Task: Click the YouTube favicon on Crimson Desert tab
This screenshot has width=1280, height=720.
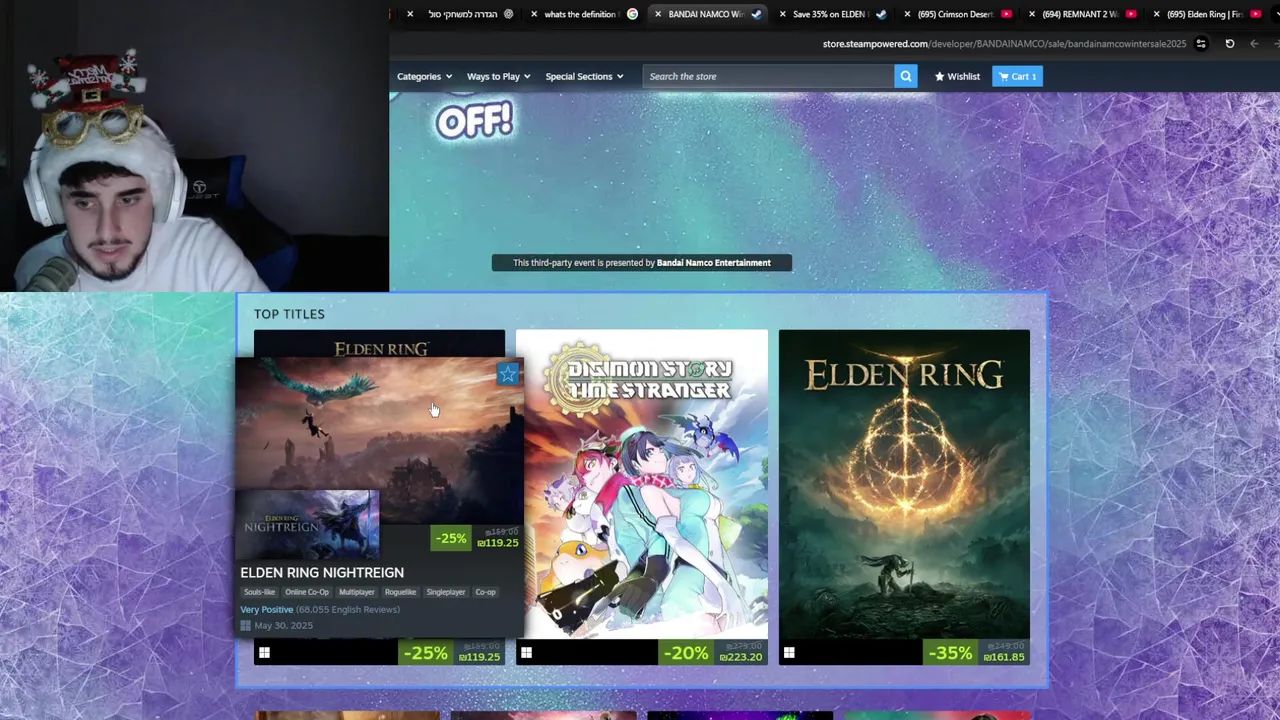Action: (x=1006, y=14)
